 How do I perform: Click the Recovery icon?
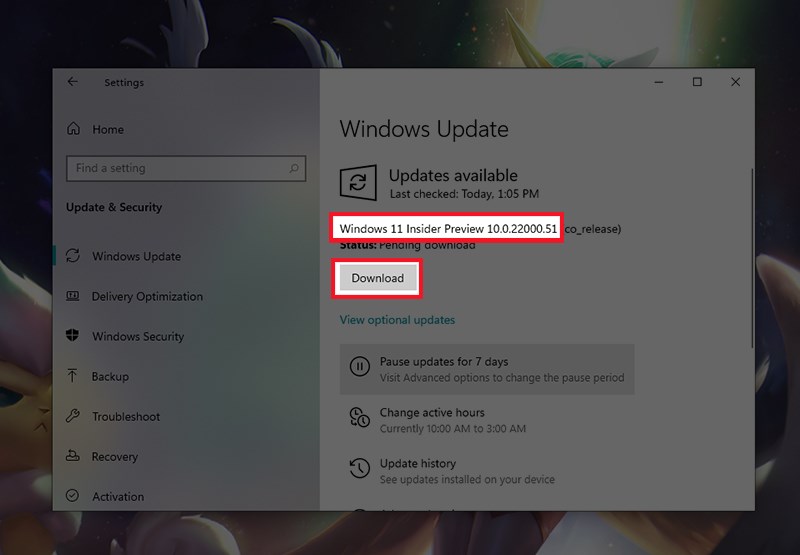(x=72, y=456)
